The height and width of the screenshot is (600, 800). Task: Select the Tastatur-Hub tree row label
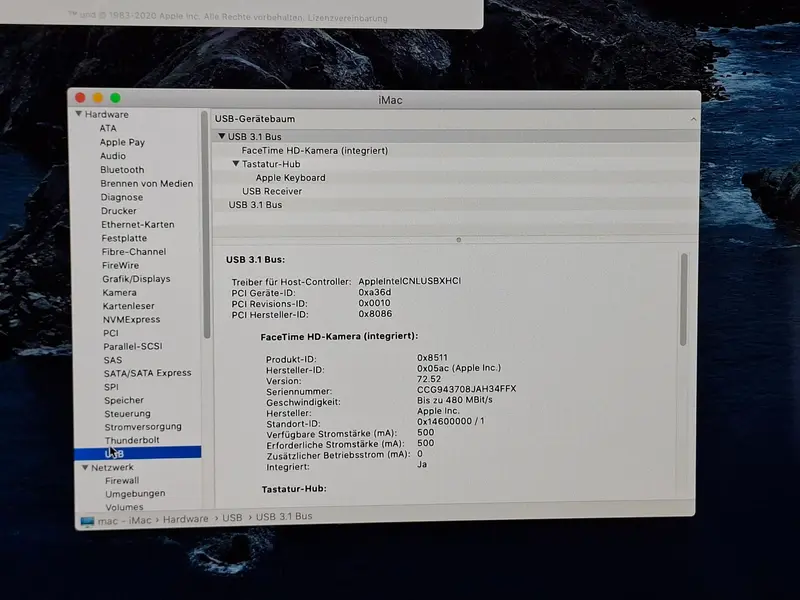click(271, 164)
